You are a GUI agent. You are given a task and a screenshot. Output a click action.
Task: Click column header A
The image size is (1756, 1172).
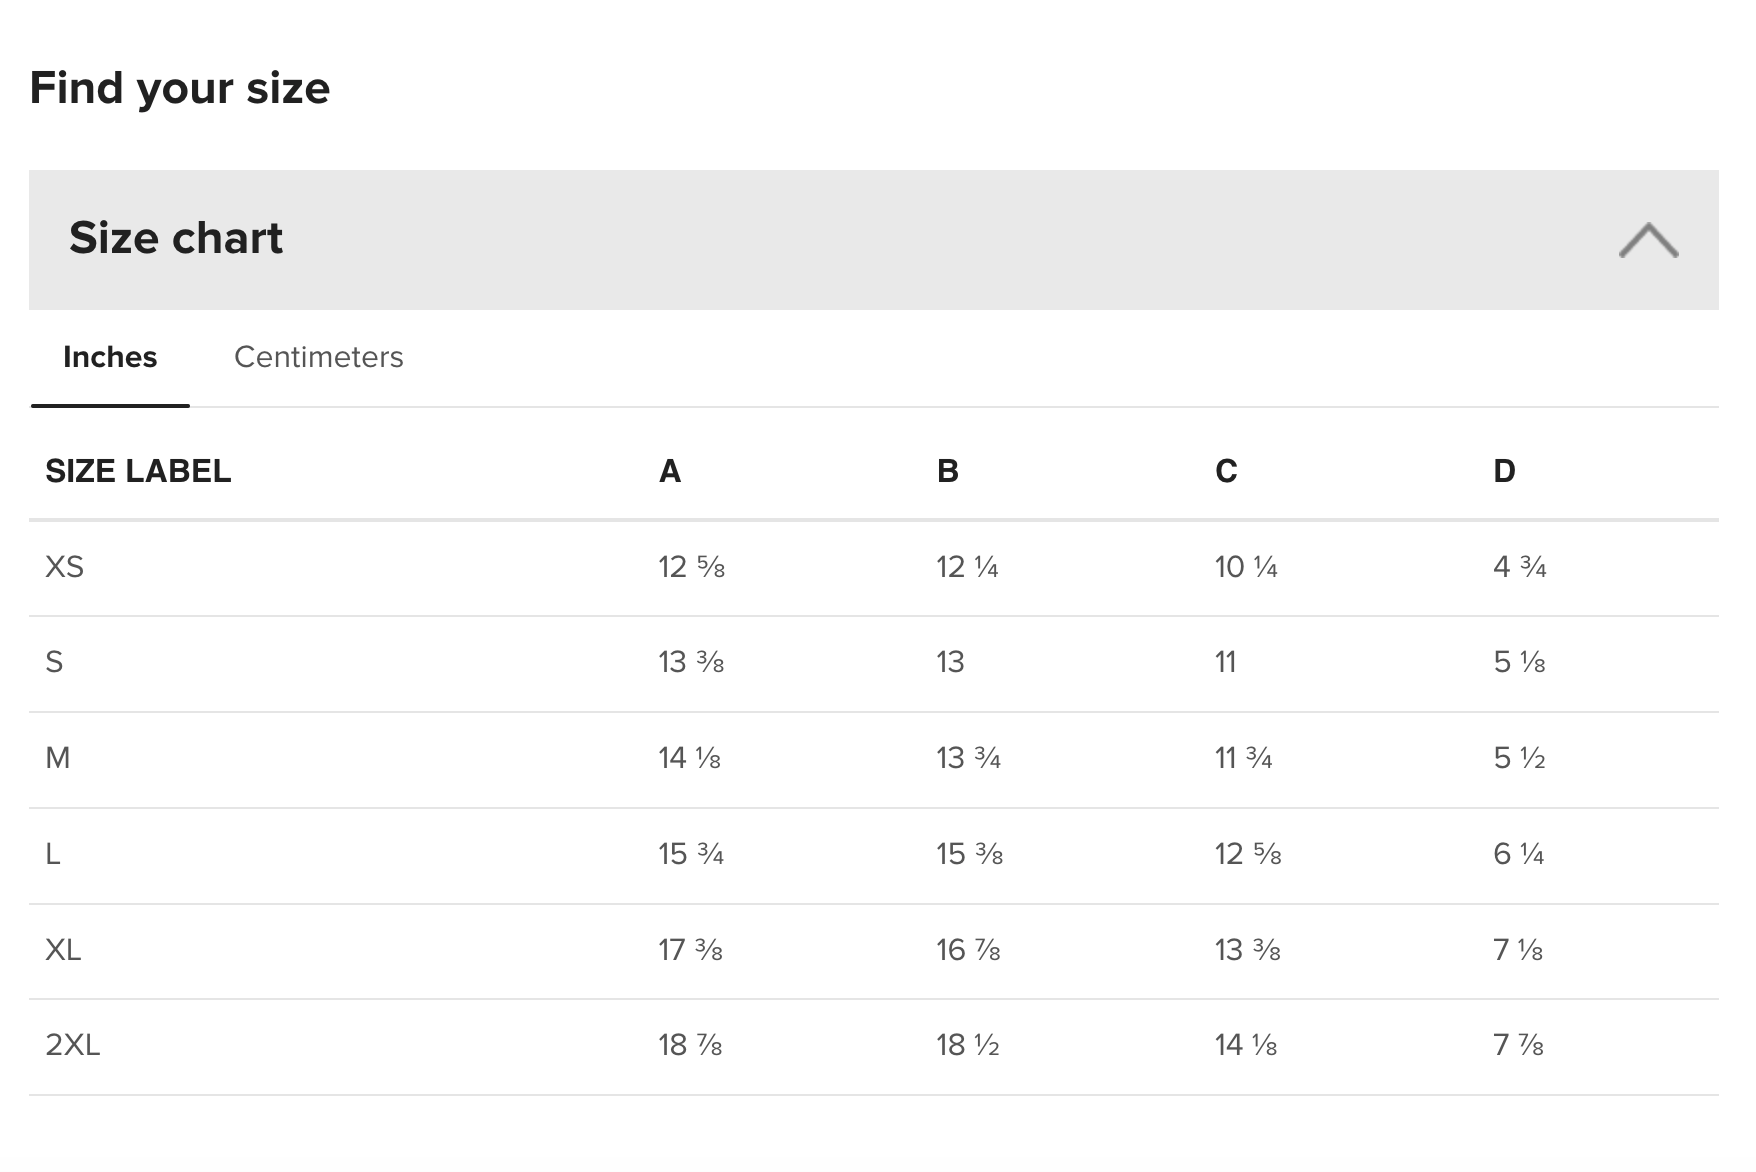(x=670, y=471)
